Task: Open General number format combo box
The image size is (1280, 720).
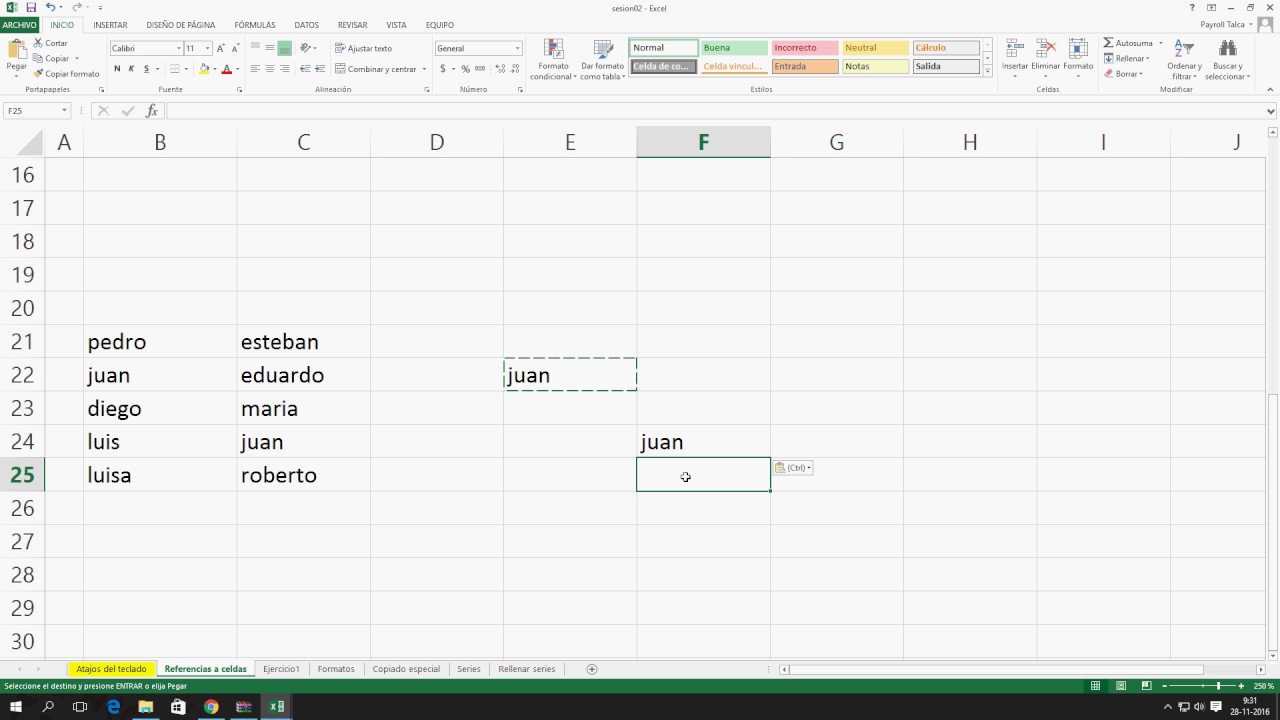Action: 478,48
